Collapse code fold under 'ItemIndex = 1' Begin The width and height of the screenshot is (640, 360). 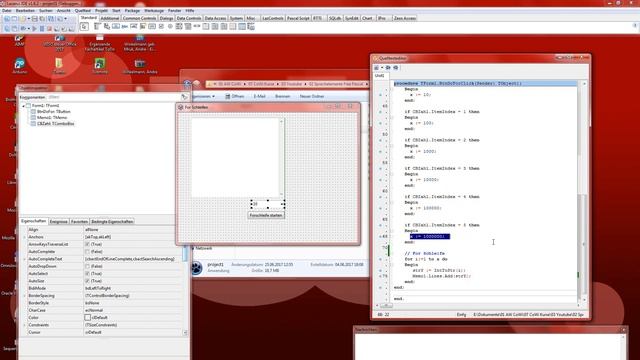click(391, 117)
